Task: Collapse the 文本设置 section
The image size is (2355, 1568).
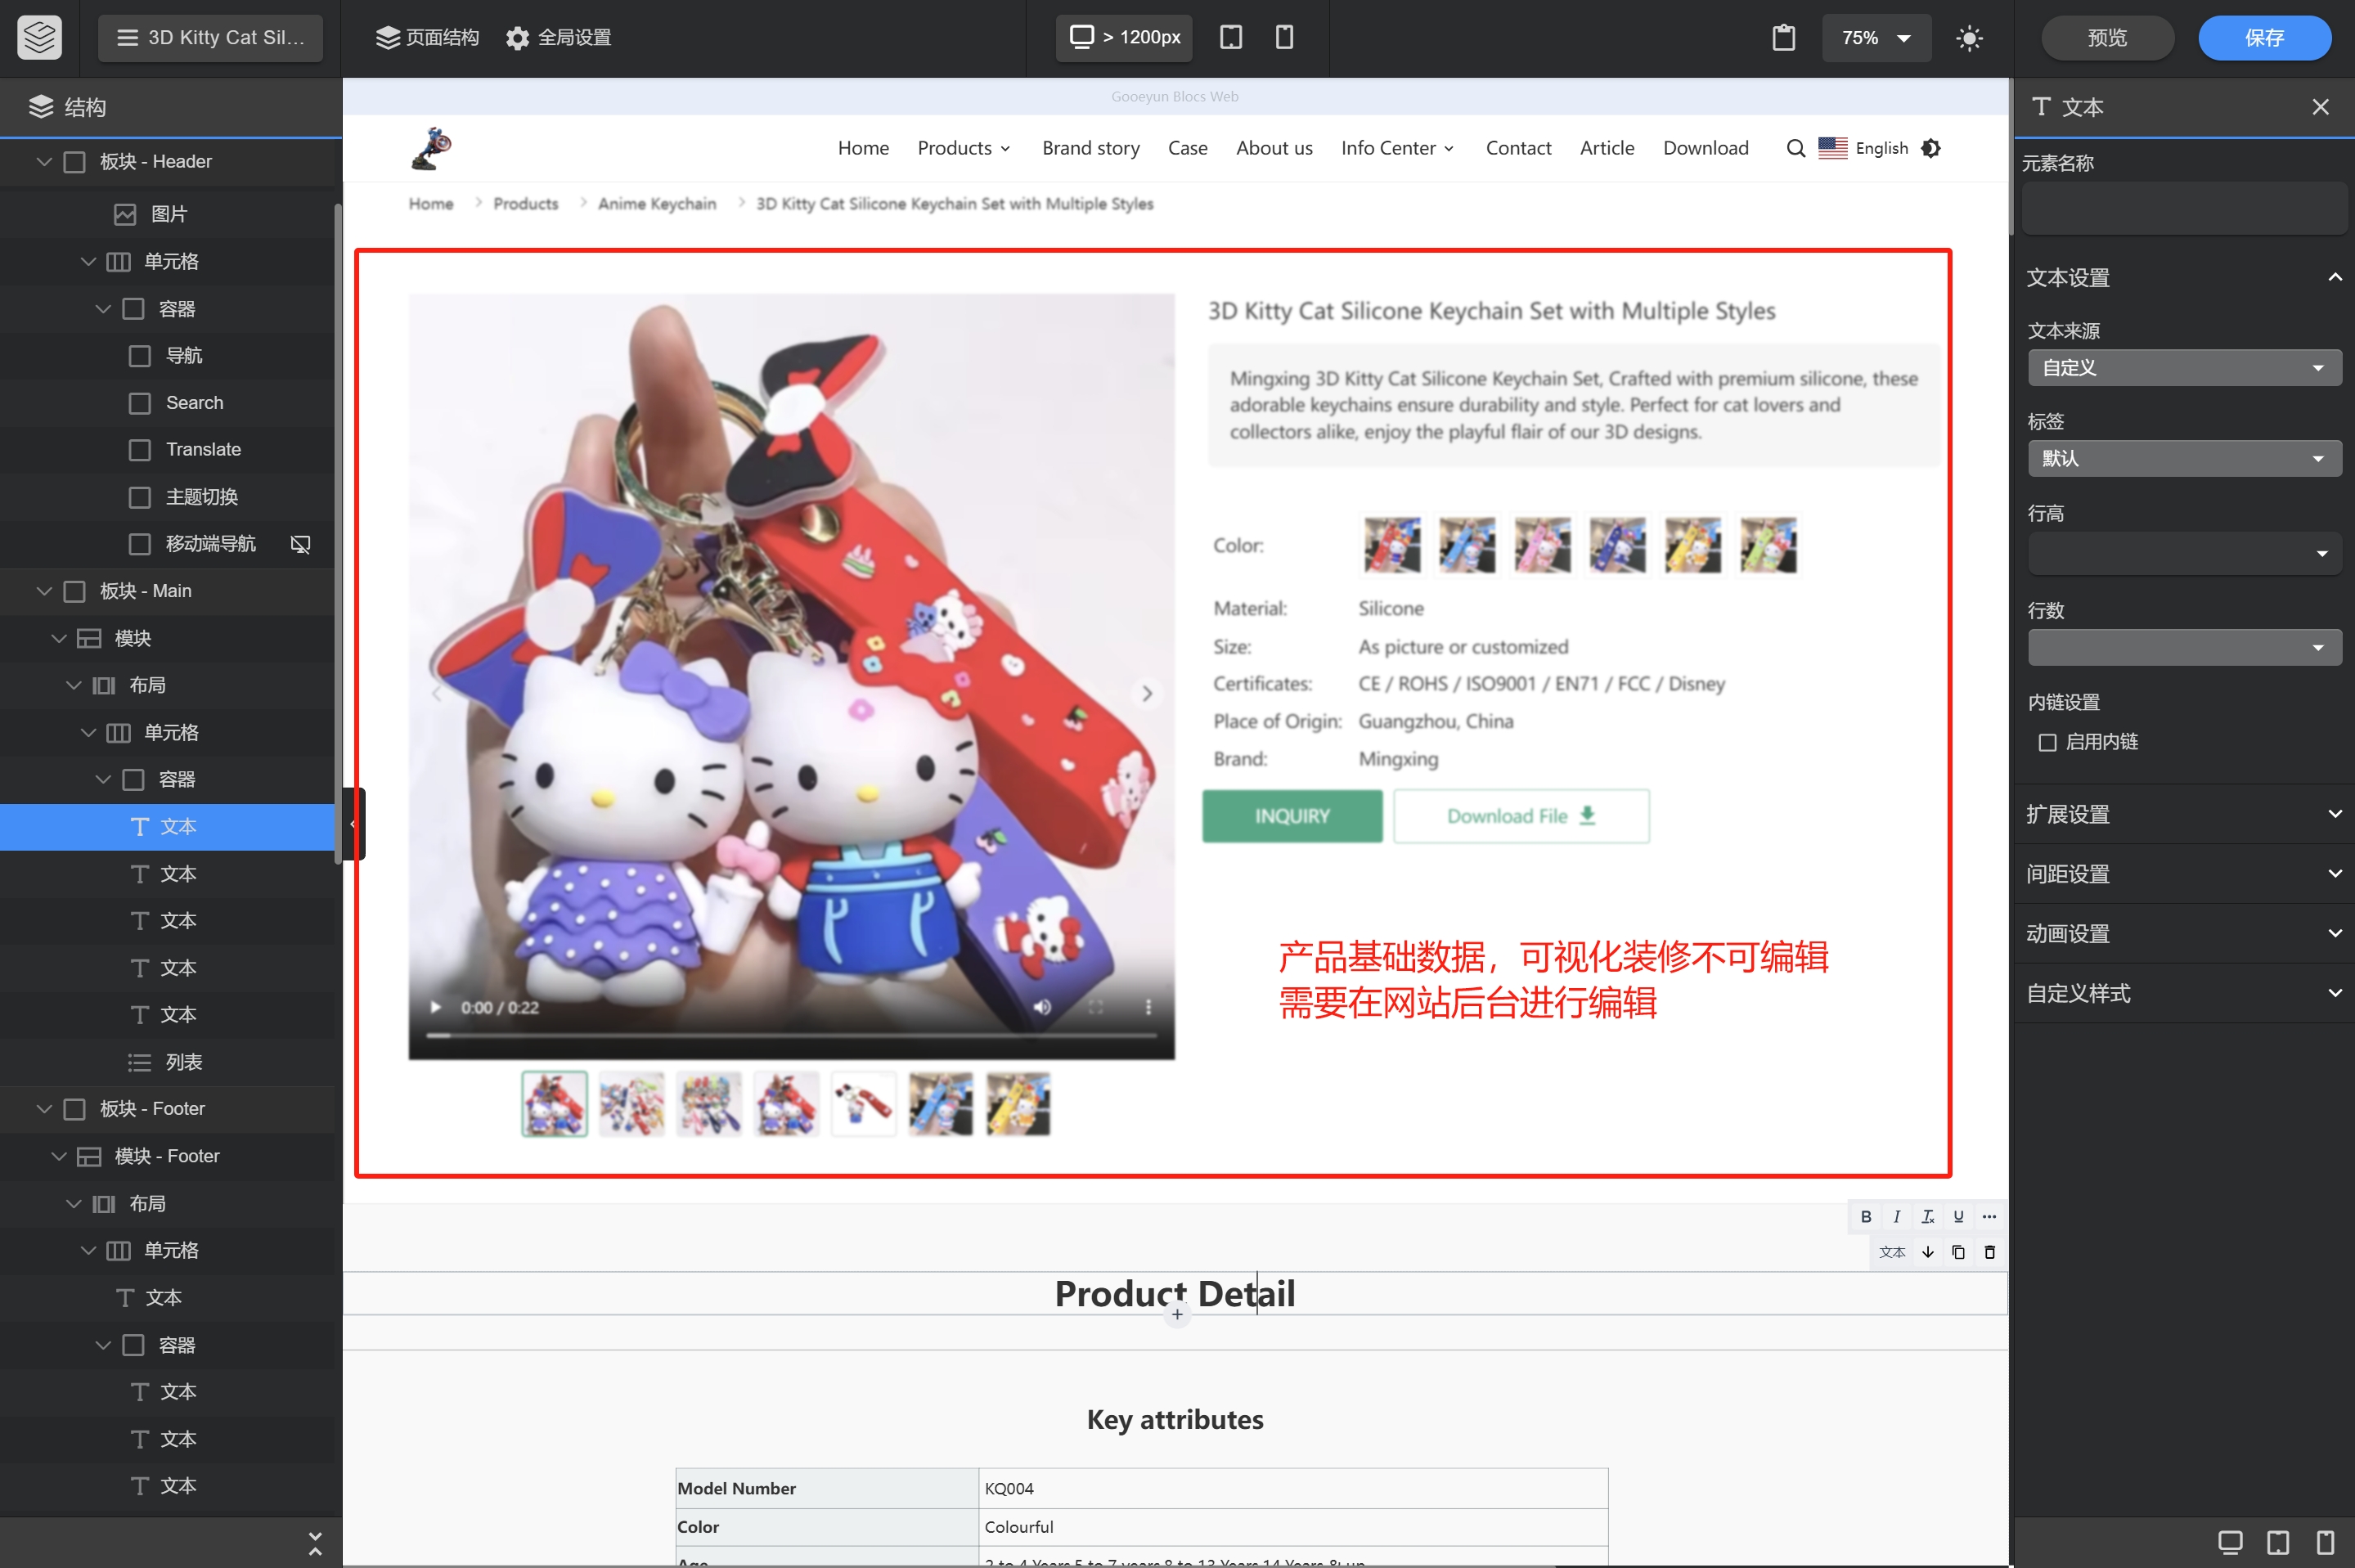Action: (x=2184, y=278)
